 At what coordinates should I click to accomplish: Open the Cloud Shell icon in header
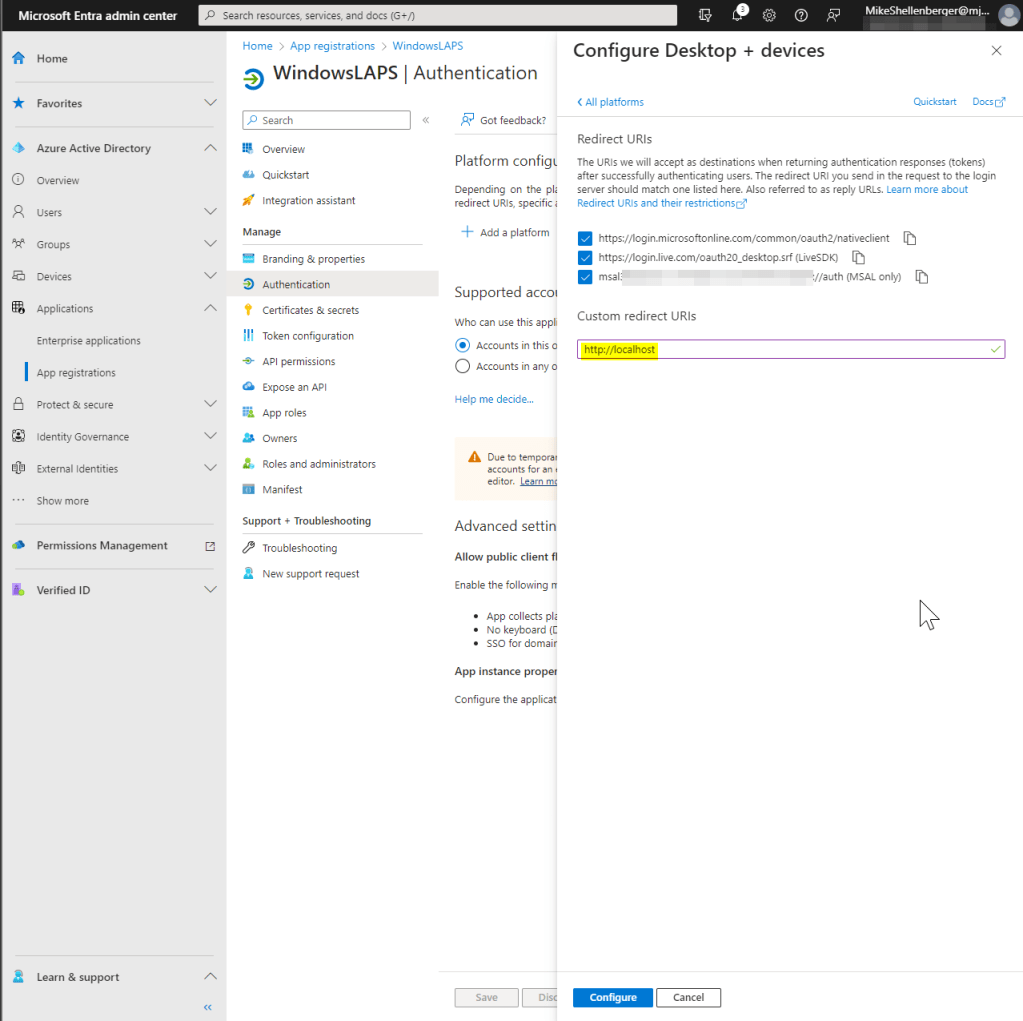(x=706, y=15)
